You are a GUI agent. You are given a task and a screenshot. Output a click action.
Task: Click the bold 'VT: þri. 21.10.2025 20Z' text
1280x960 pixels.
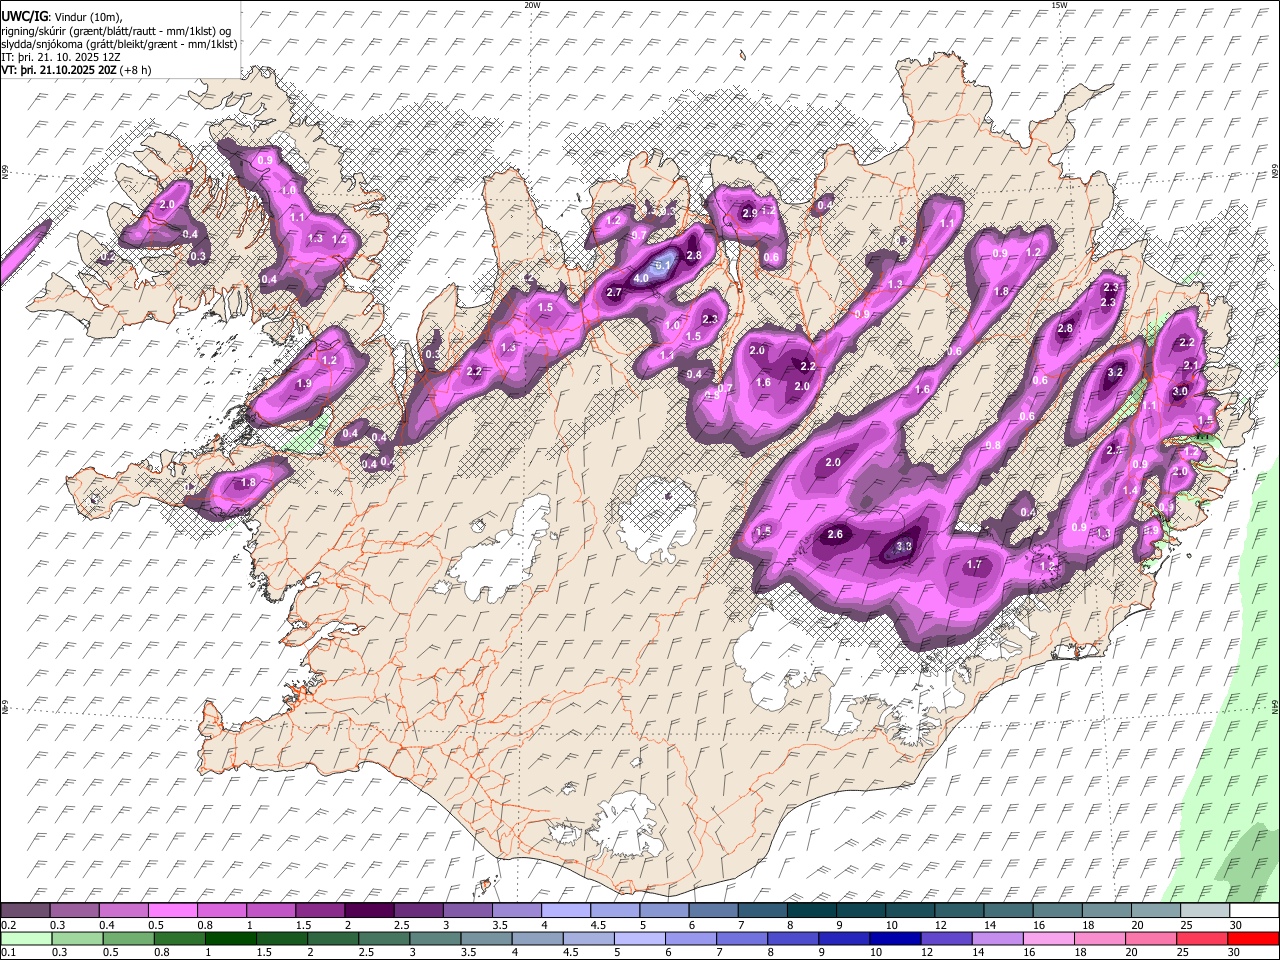click(x=58, y=70)
